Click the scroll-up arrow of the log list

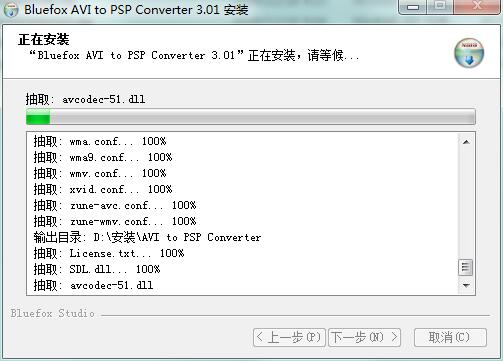tap(466, 142)
